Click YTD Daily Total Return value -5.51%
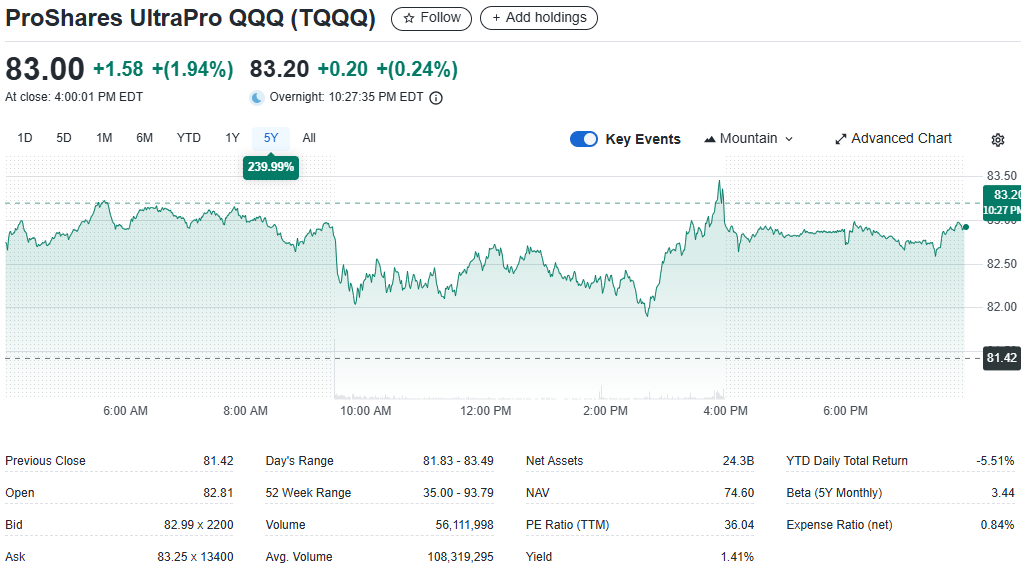The width and height of the screenshot is (1028, 571). 995,461
